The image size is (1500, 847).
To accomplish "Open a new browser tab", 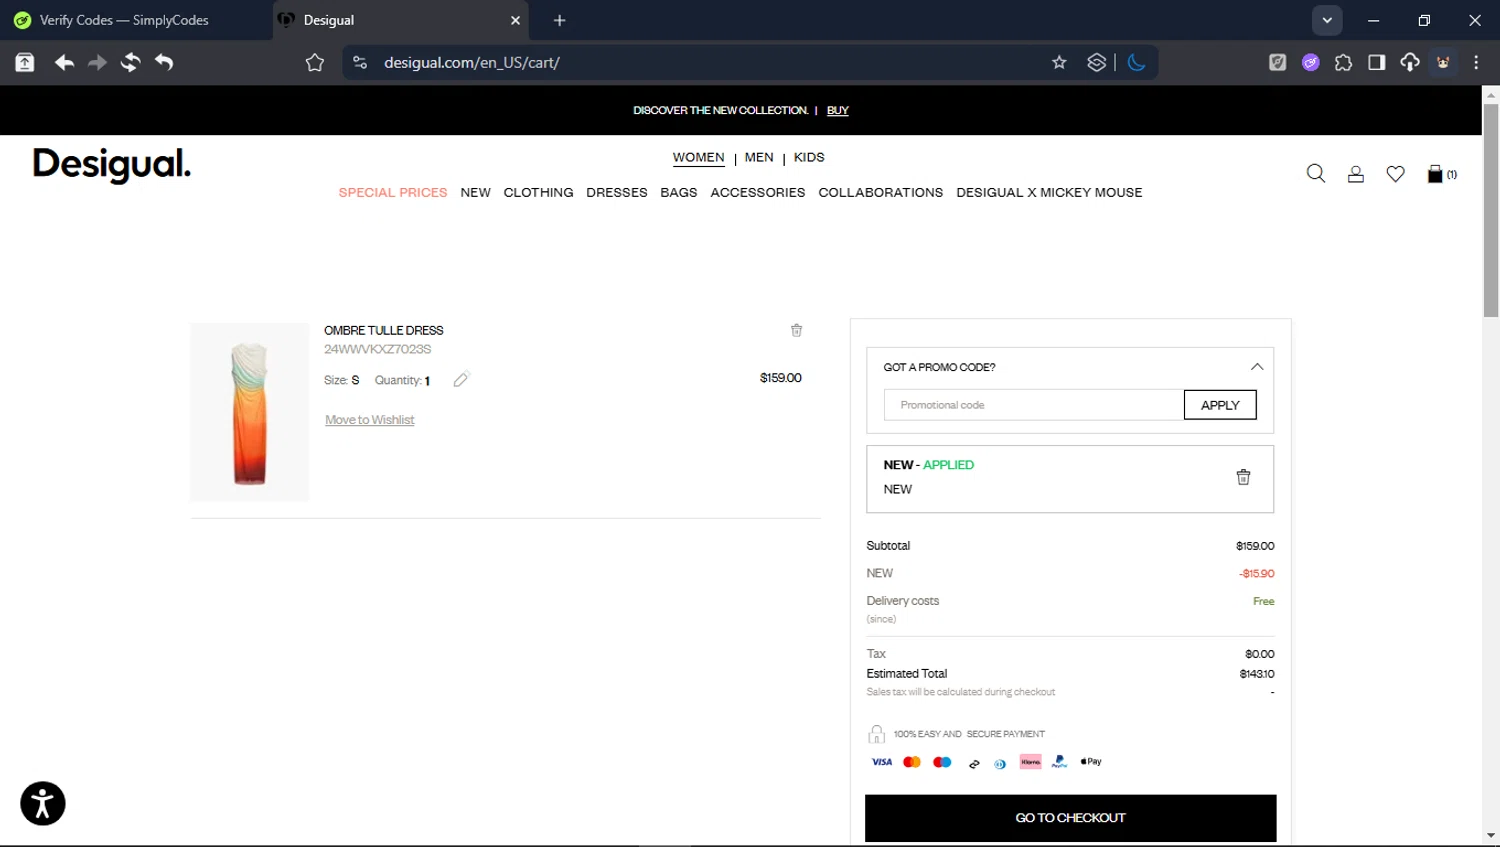I will 560,20.
